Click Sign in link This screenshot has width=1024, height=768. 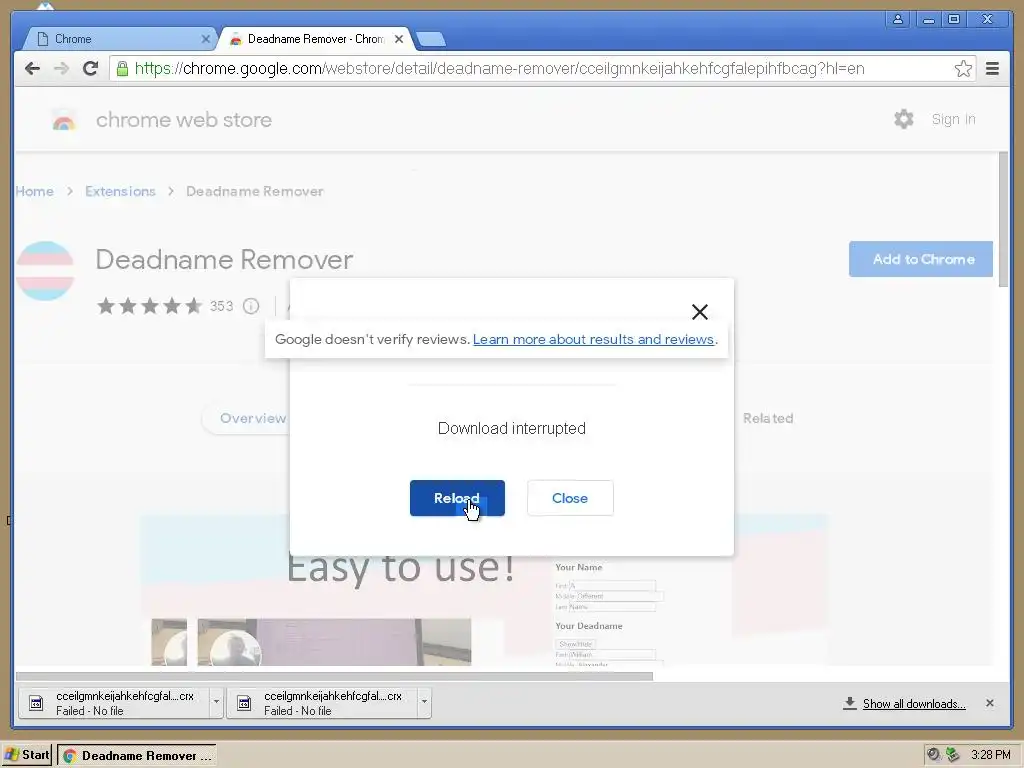click(953, 120)
